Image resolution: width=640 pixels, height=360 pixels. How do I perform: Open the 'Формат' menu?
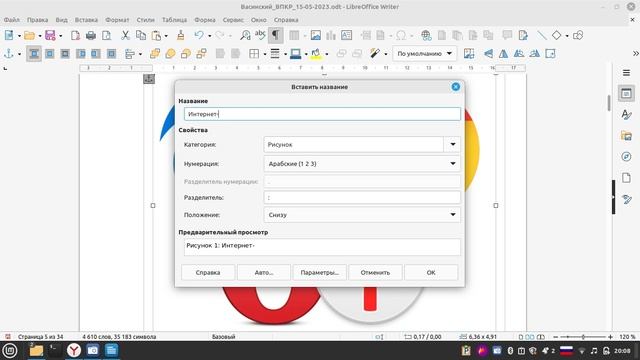pos(117,20)
